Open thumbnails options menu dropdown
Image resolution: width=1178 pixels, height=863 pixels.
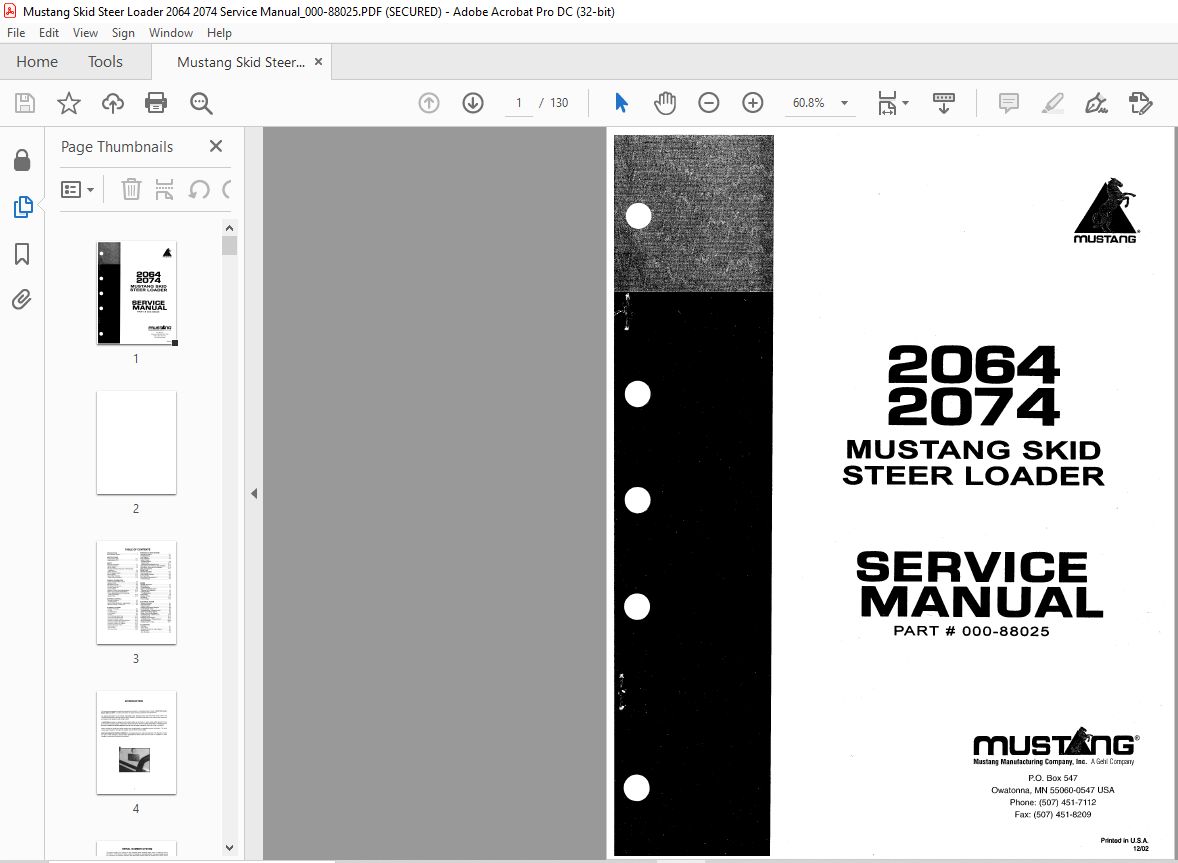pyautogui.click(x=77, y=189)
